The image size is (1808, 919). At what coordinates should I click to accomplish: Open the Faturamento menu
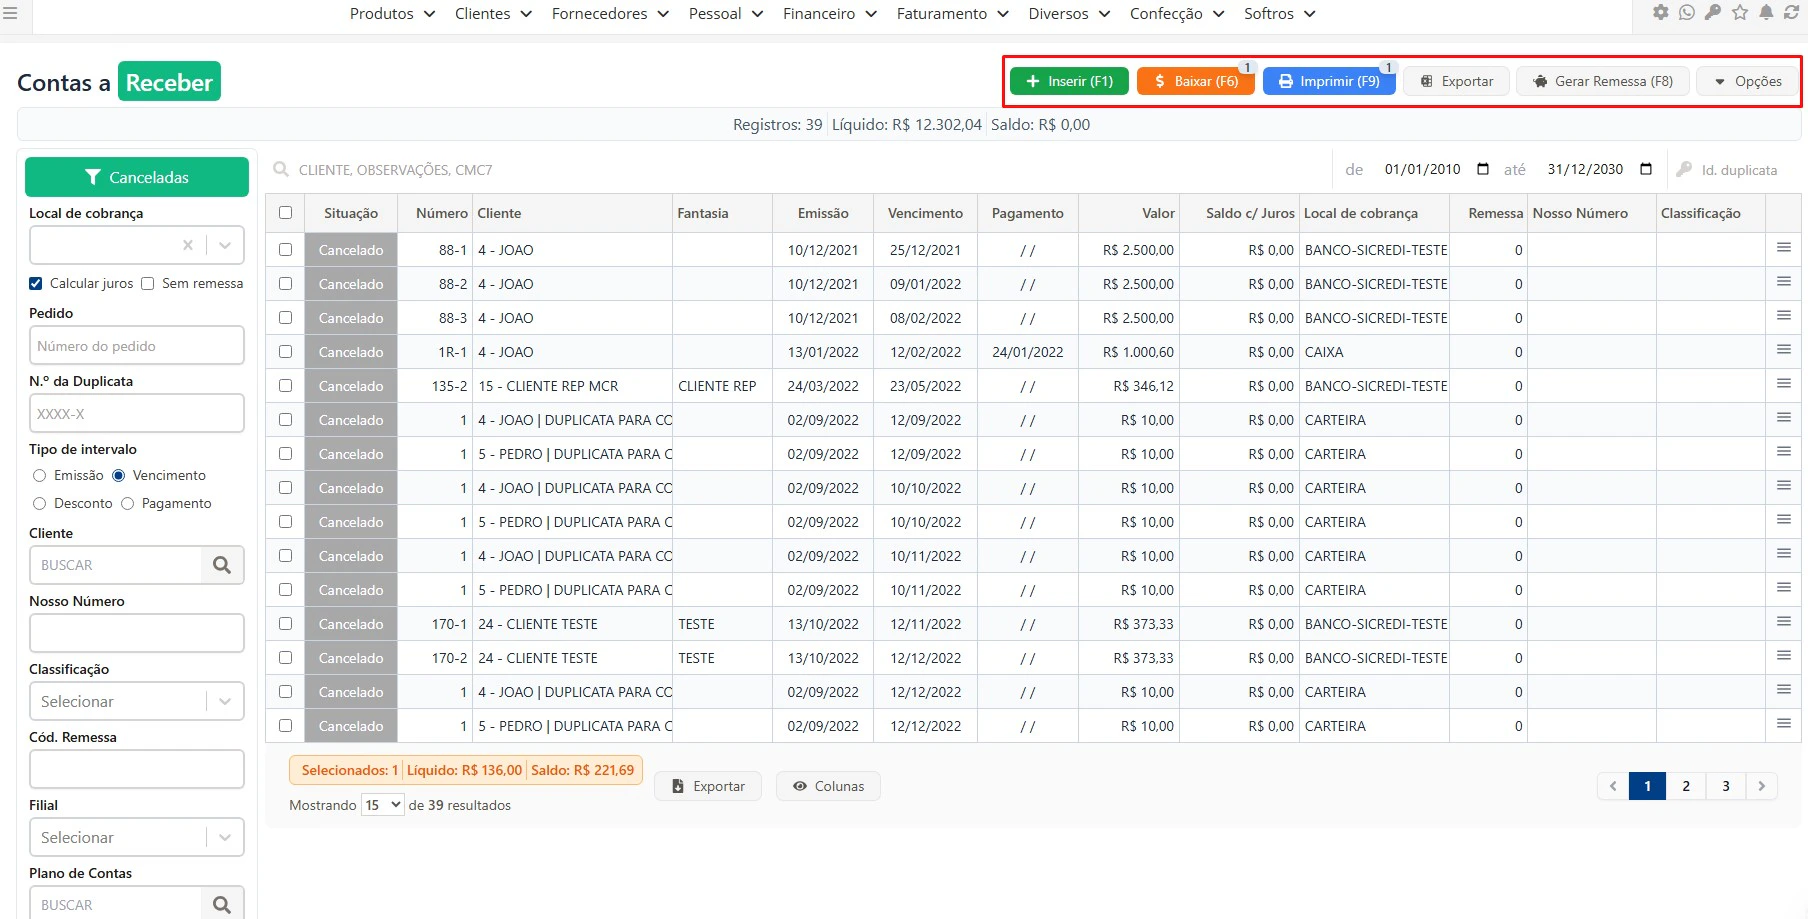pos(953,14)
